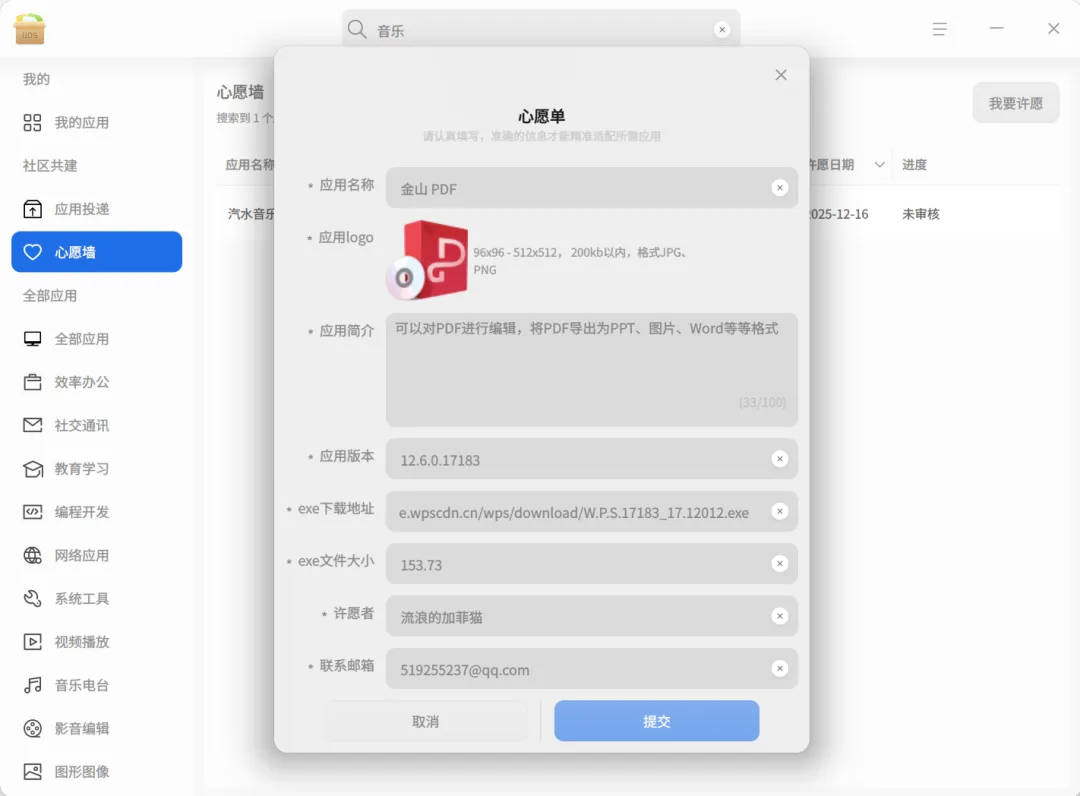Clear the 音乐 search keyword
Image resolution: width=1080 pixels, height=796 pixels.
coord(722,29)
